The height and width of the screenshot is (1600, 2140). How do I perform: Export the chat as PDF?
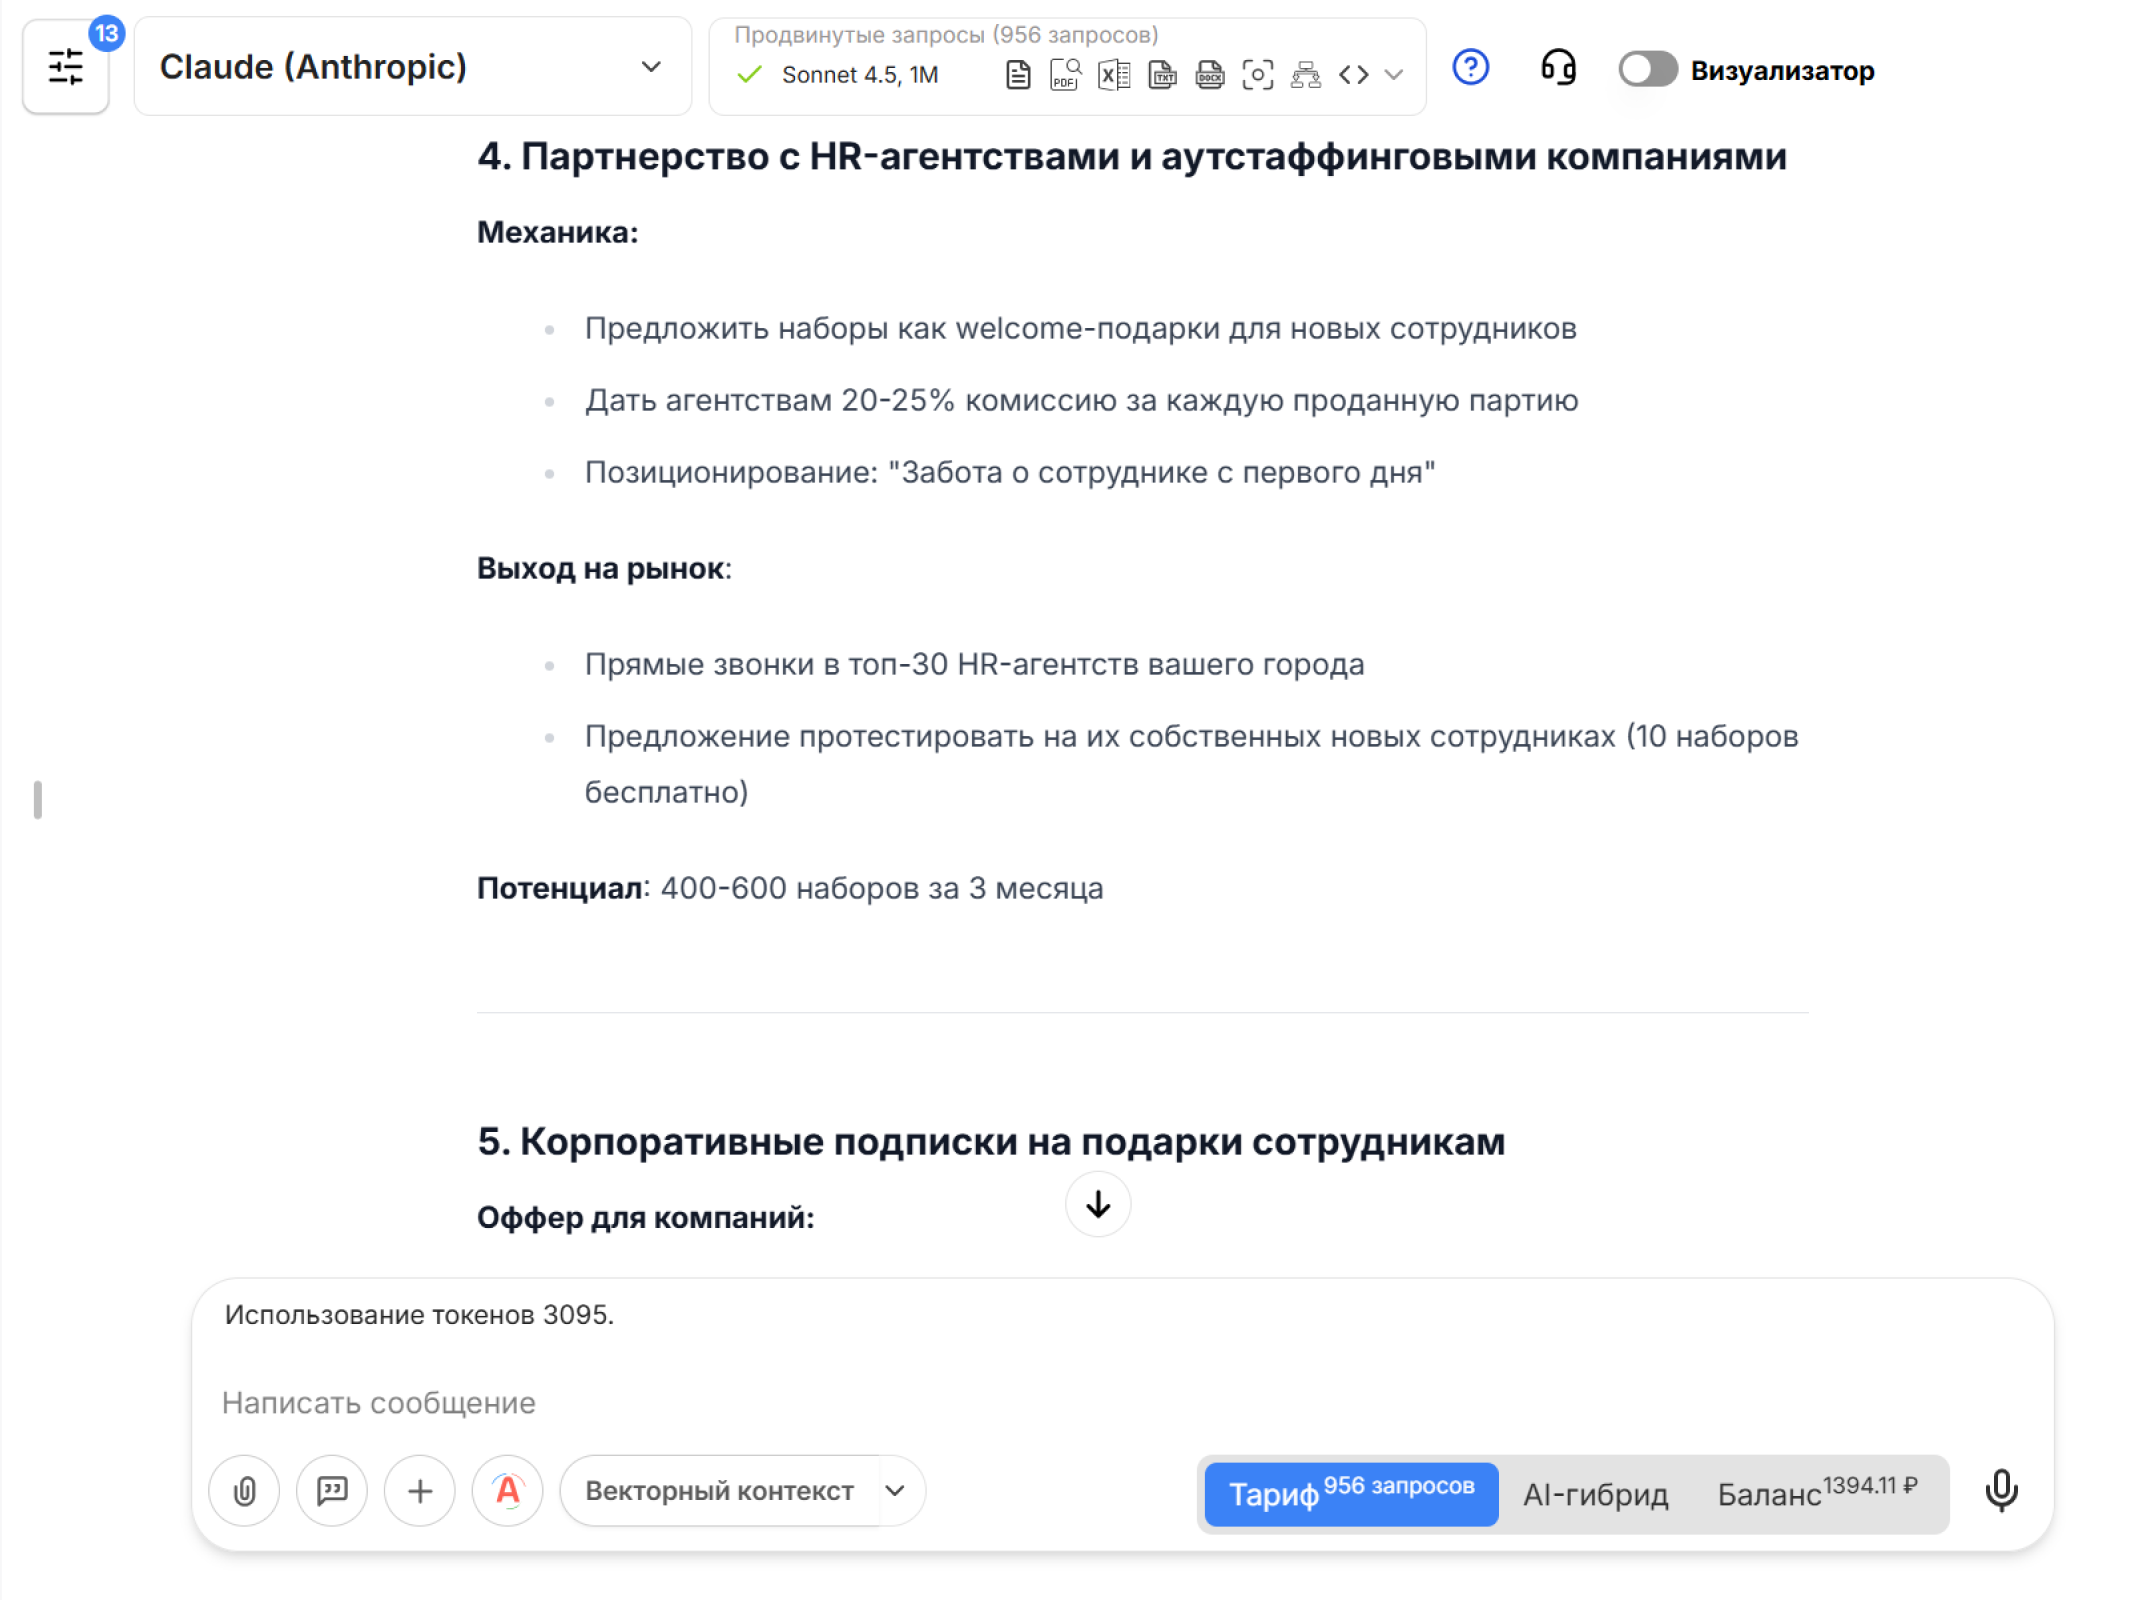click(1064, 73)
